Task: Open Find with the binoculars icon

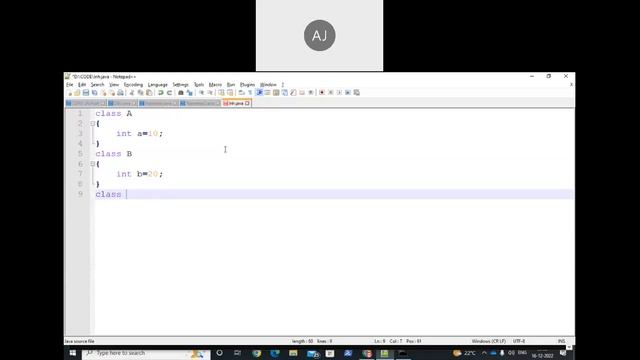Action: [180, 93]
